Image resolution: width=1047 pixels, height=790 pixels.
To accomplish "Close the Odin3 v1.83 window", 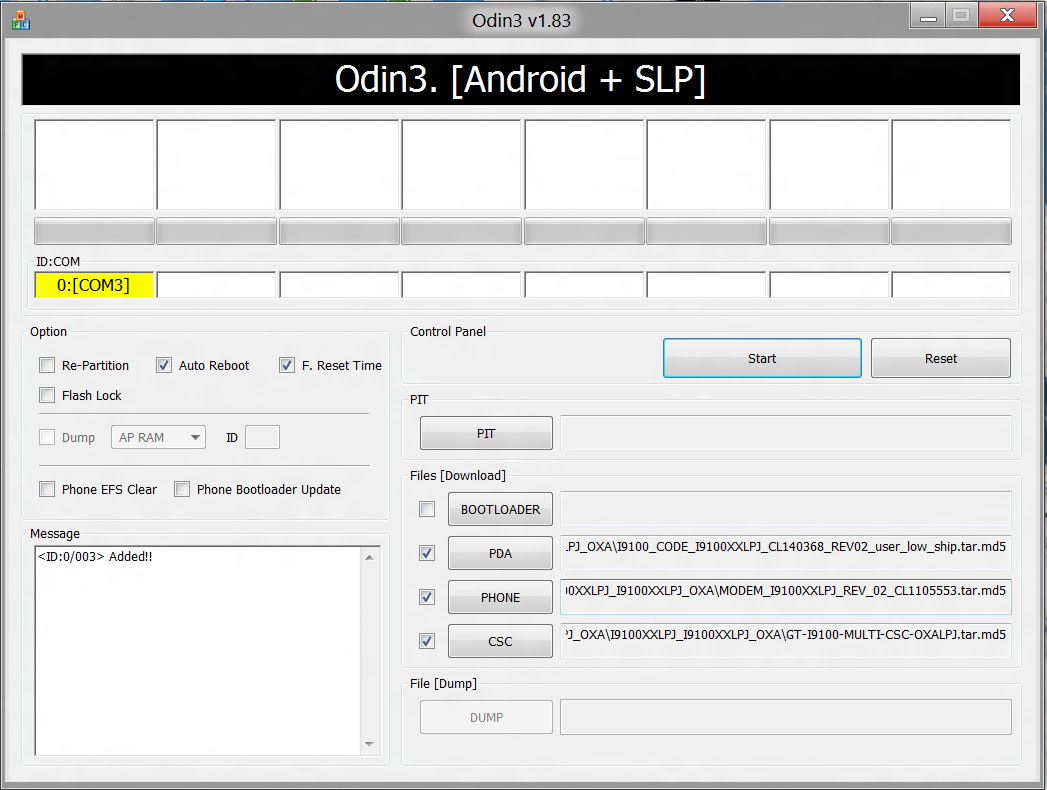I will coord(1008,15).
